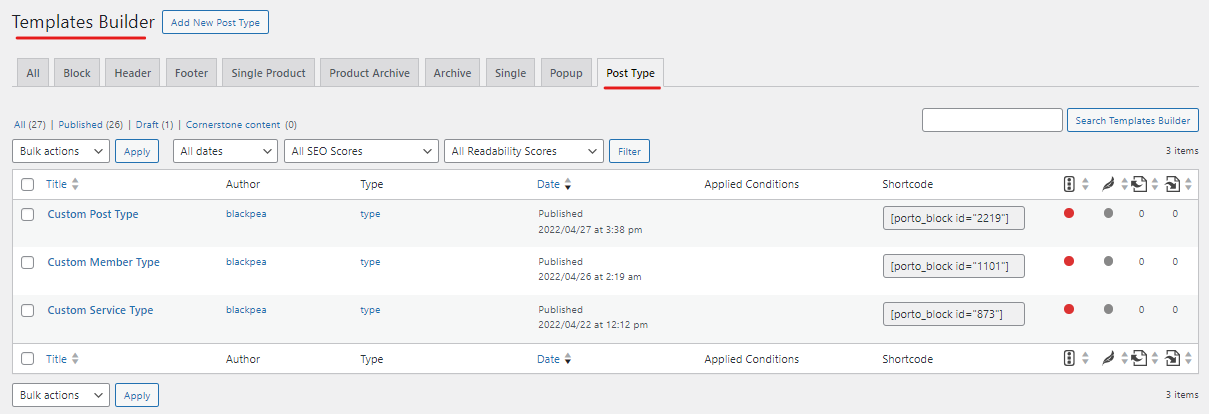Screen dimensions: 1209x414
Task: Sort by received internal links icon in header
Action: coord(1174,184)
